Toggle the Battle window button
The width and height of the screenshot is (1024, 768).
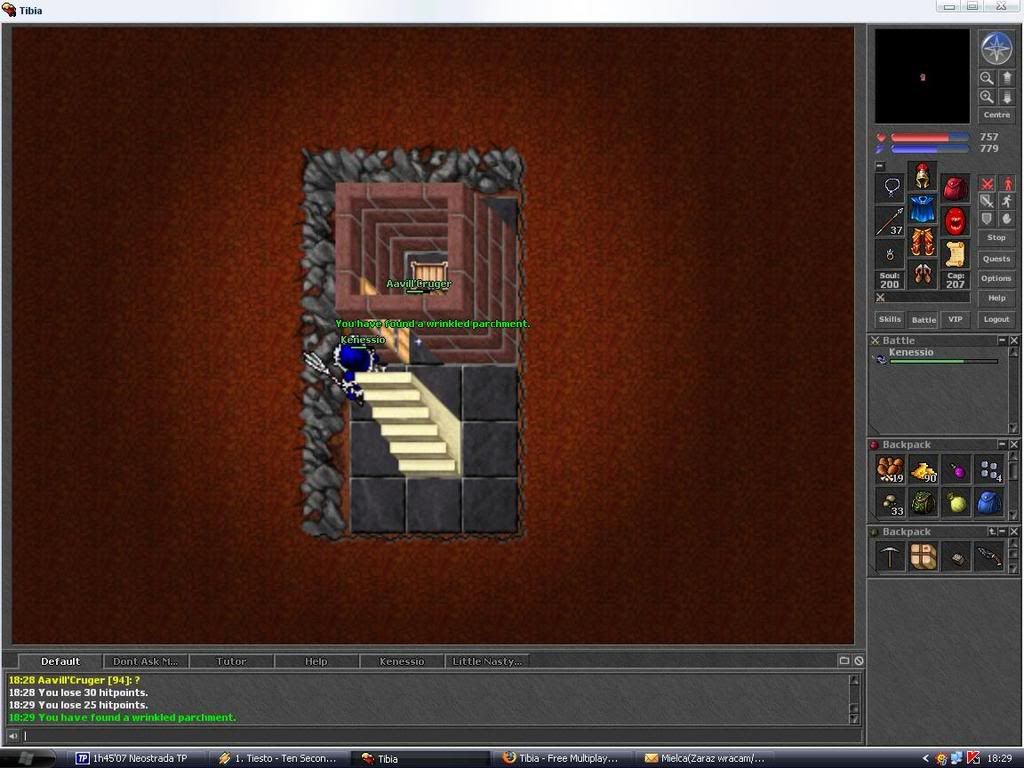coord(923,319)
